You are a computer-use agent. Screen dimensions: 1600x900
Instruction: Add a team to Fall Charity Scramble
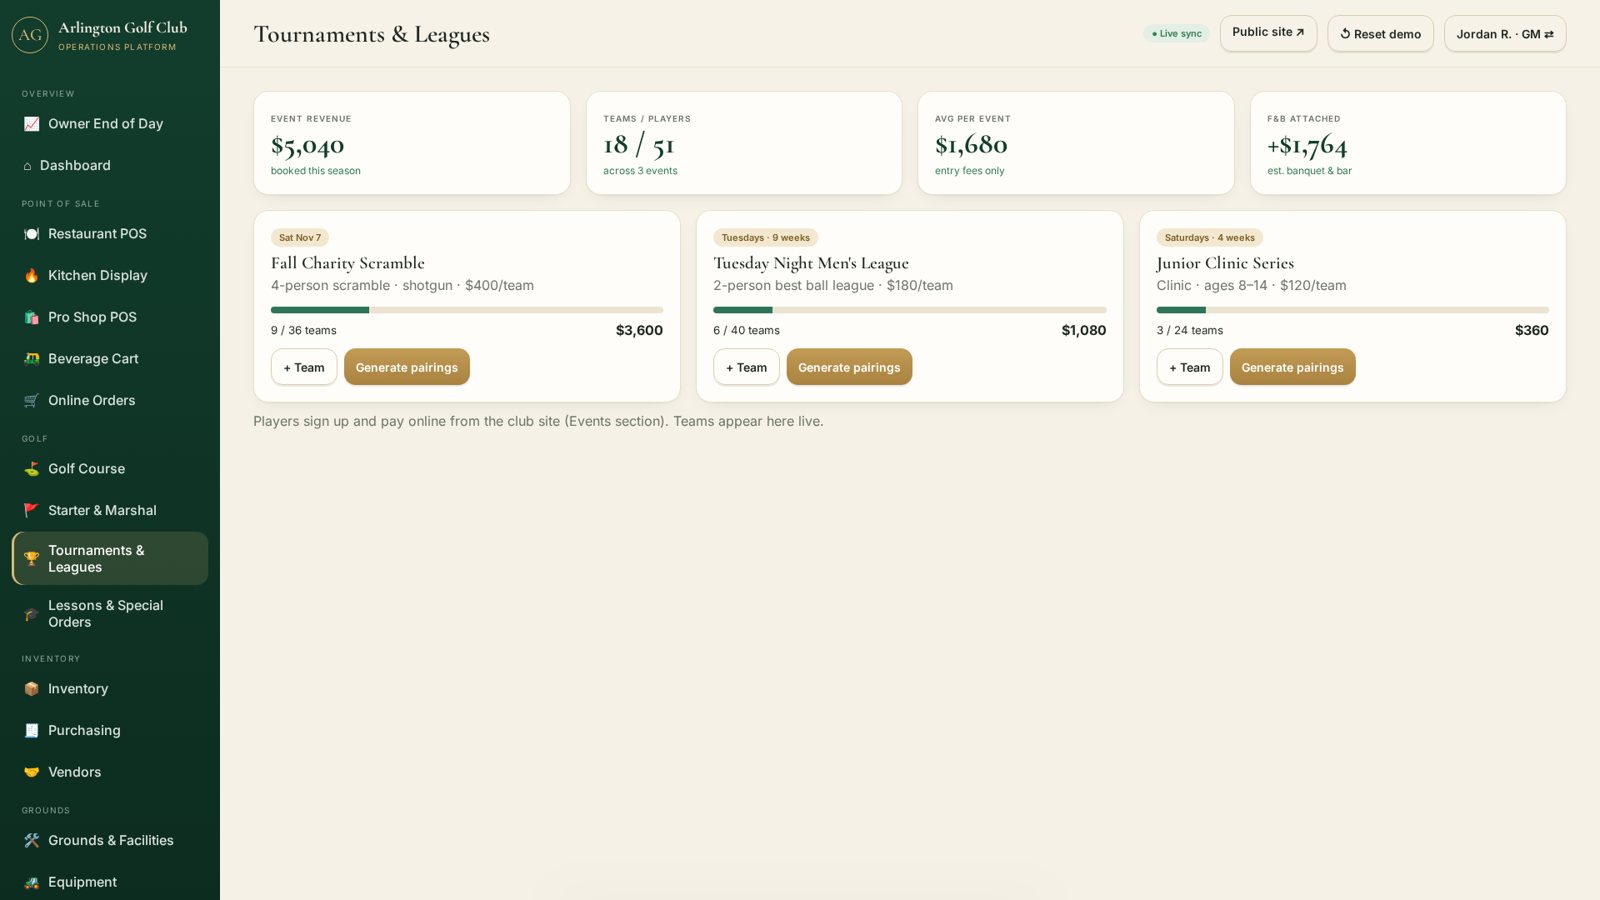pyautogui.click(x=304, y=367)
